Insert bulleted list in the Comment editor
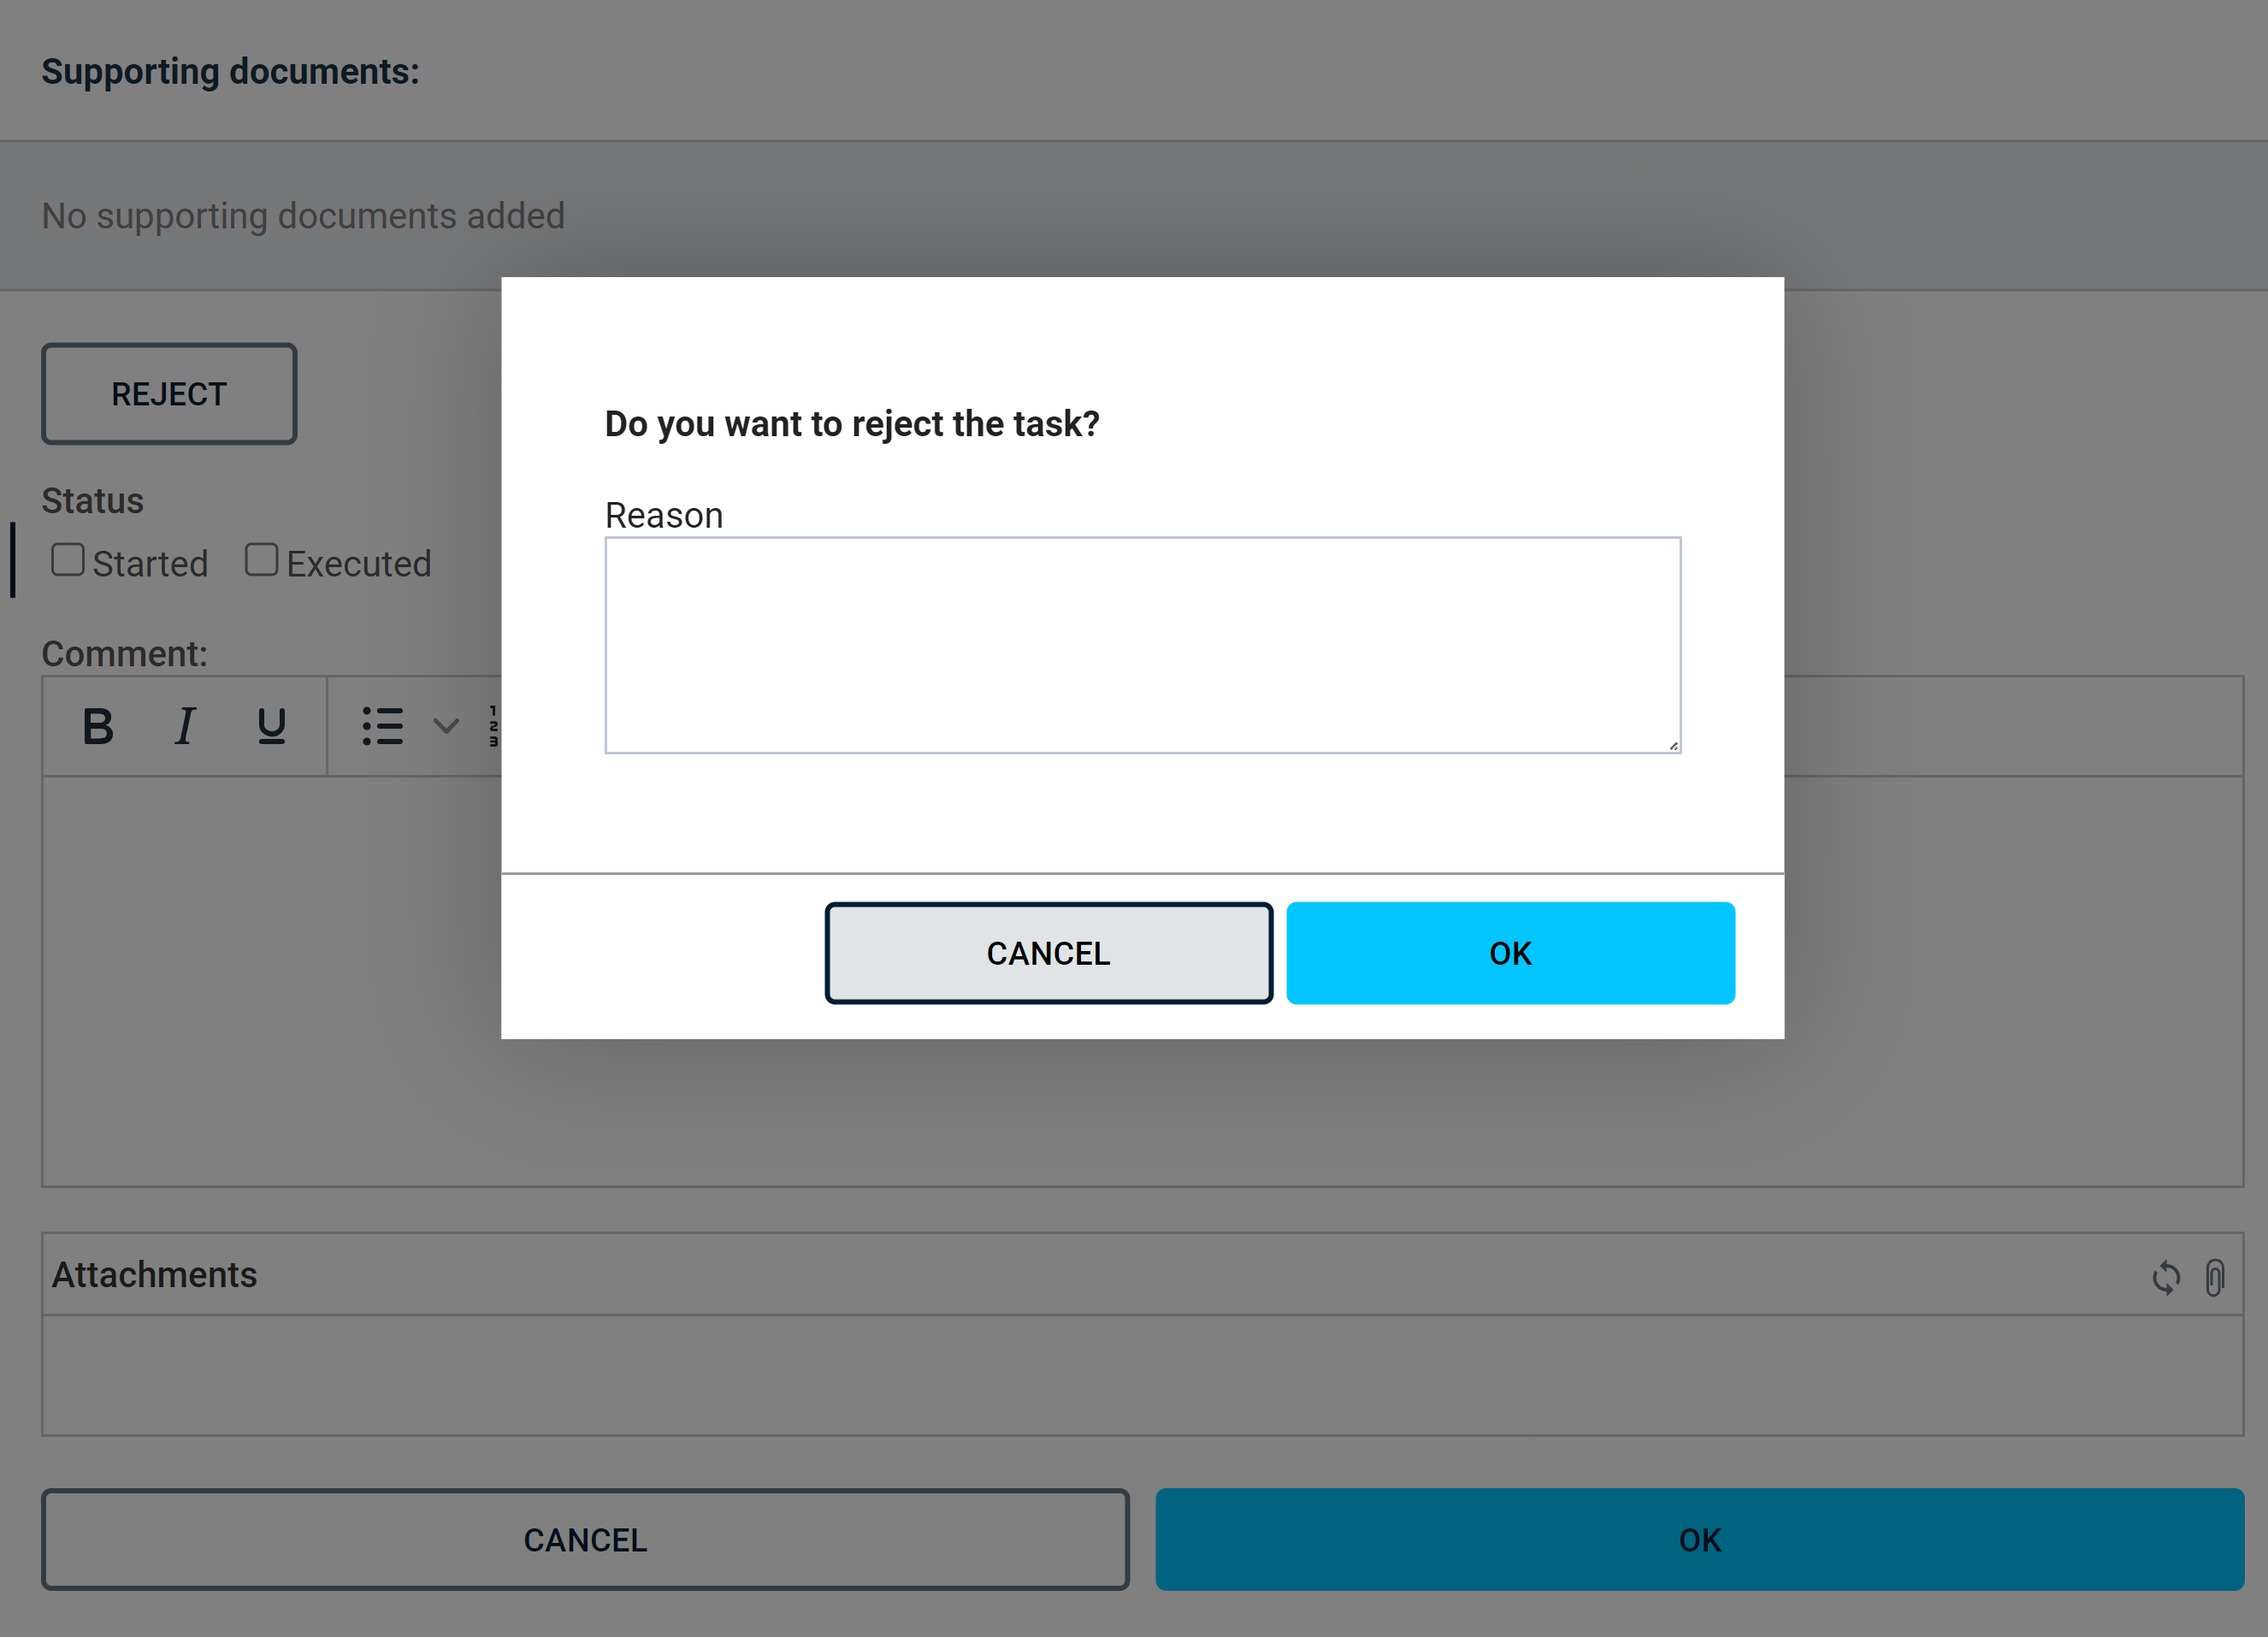This screenshot has width=2268, height=1637. click(x=382, y=726)
